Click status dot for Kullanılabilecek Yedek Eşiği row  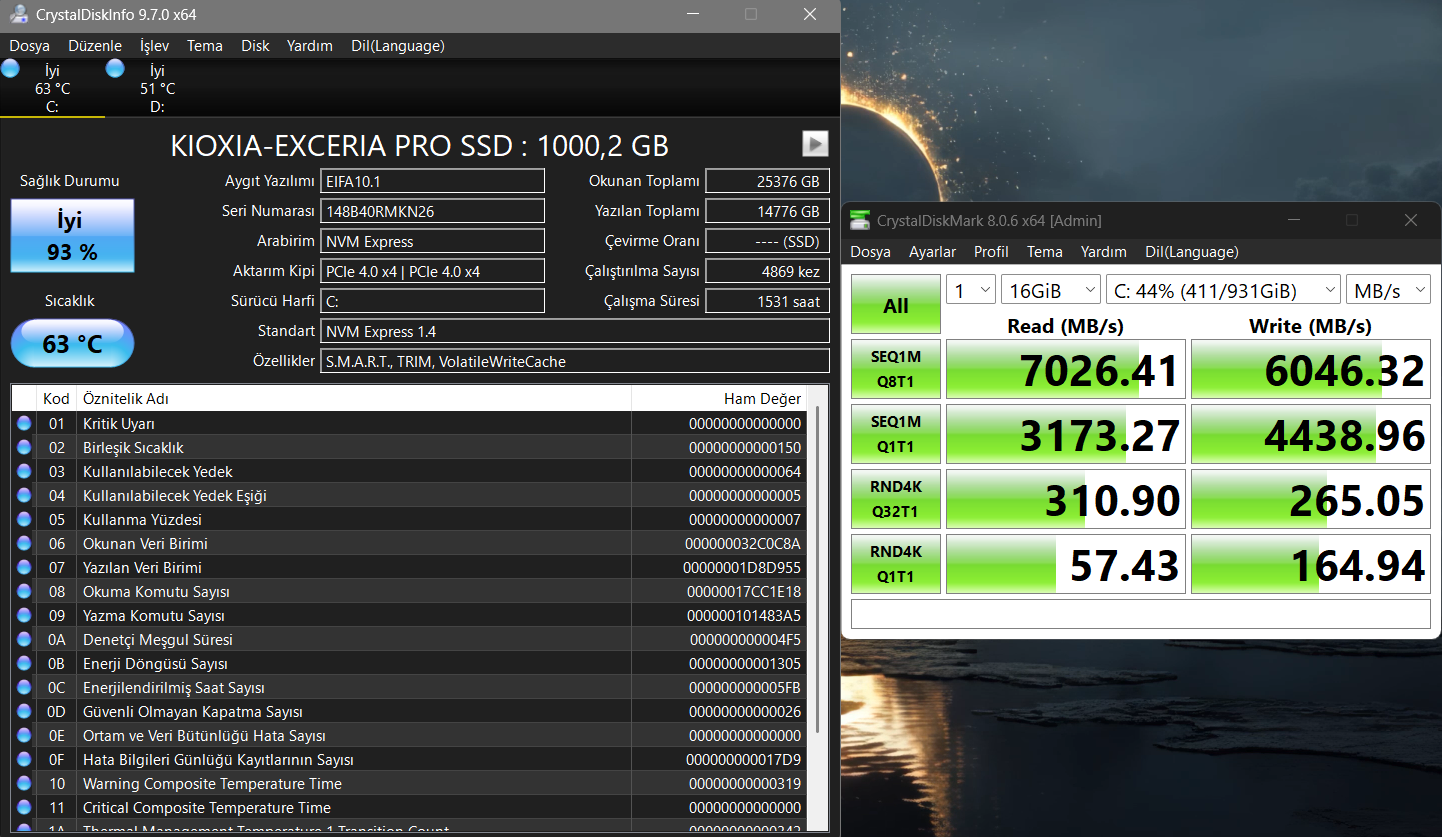(24, 496)
